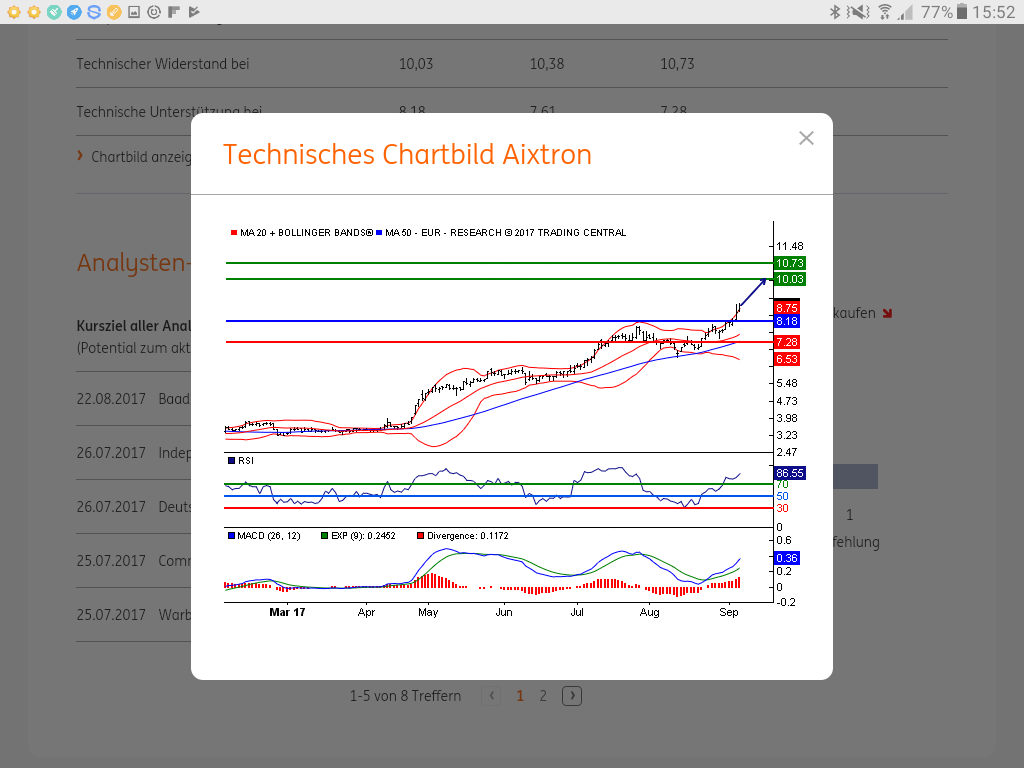The height and width of the screenshot is (768, 1024).
Task: Tap the checkmark task notification icon
Action: 194,12
